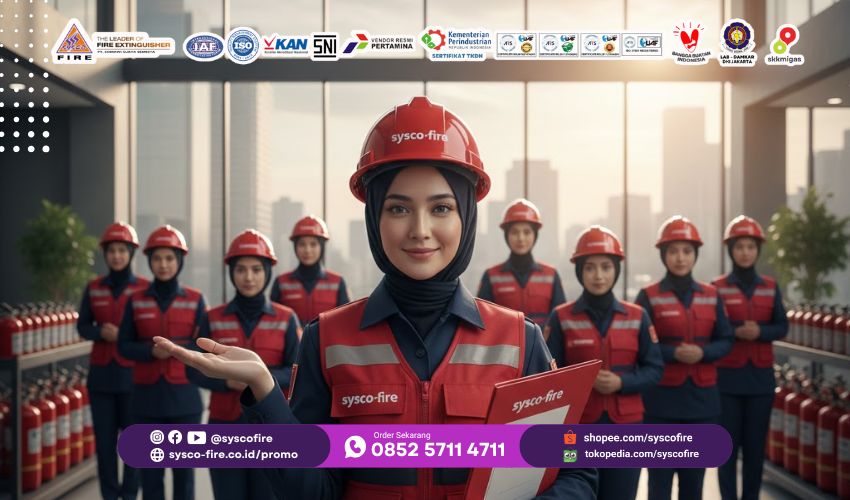This screenshot has width=850, height=500.
Task: Click the Sertifikat TKDN caption
Action: [456, 56]
